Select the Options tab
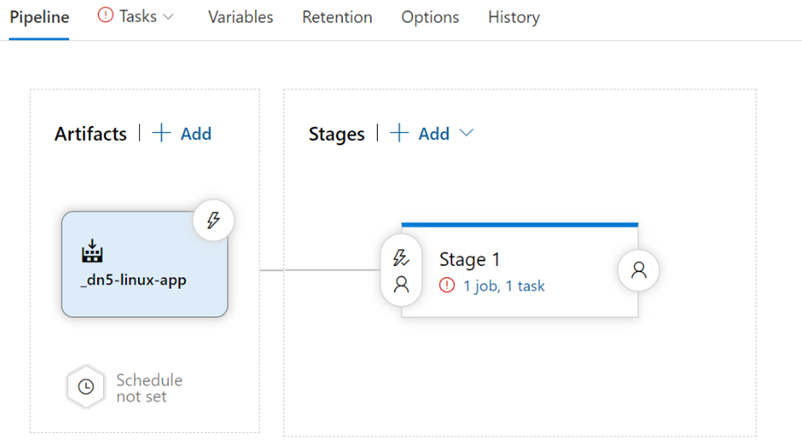Image resolution: width=802 pixels, height=447 pixels. coord(430,17)
